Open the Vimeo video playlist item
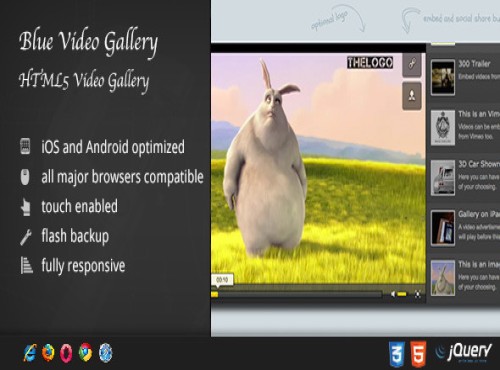The image size is (500, 370). click(443, 128)
